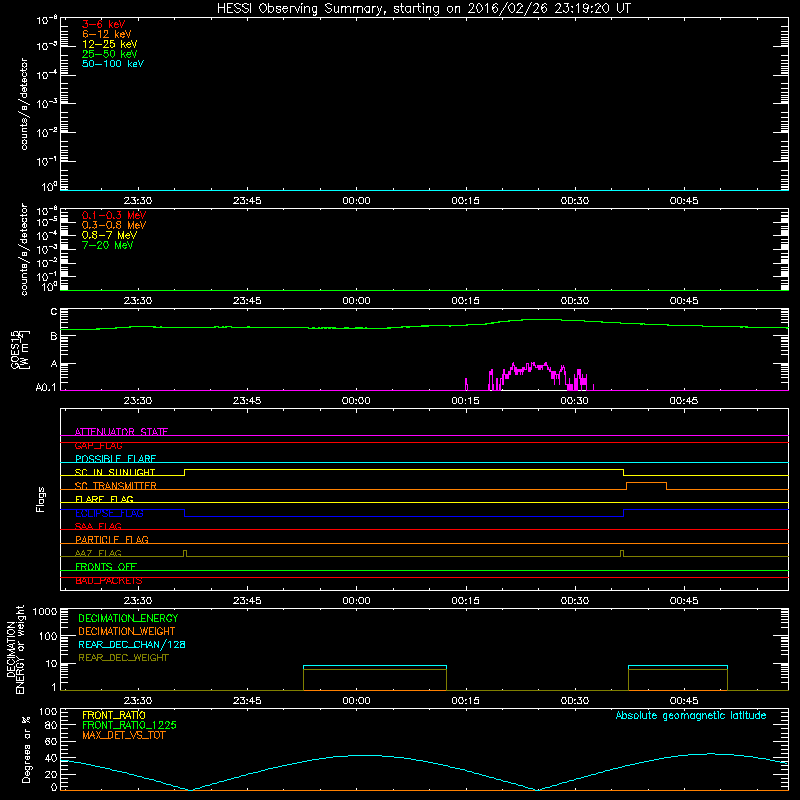Select the ATTENUATOR_STATE flag label

pos(121,432)
